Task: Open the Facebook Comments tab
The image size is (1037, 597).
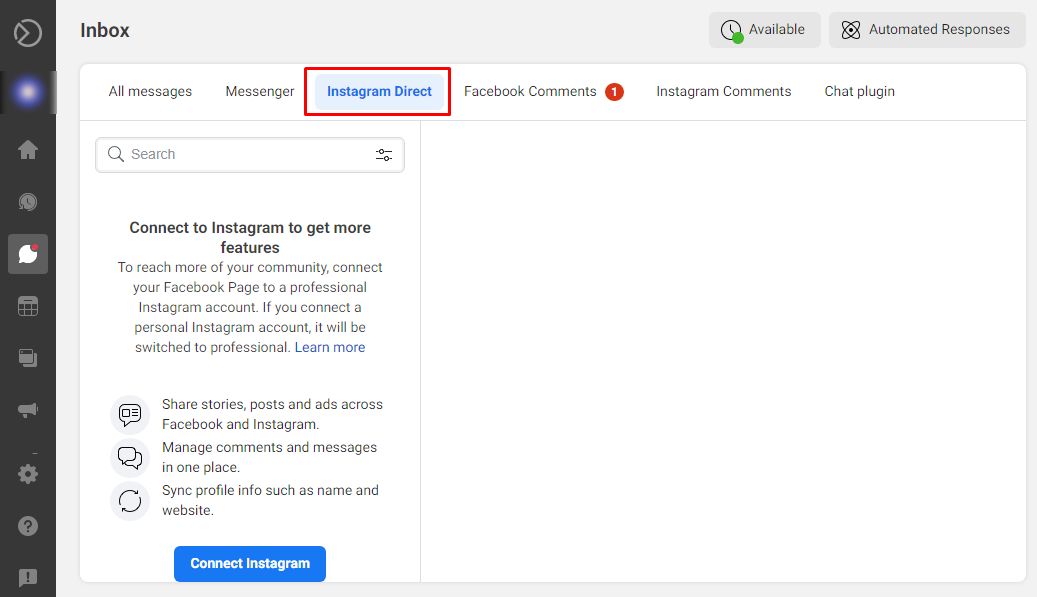Action: tap(530, 91)
